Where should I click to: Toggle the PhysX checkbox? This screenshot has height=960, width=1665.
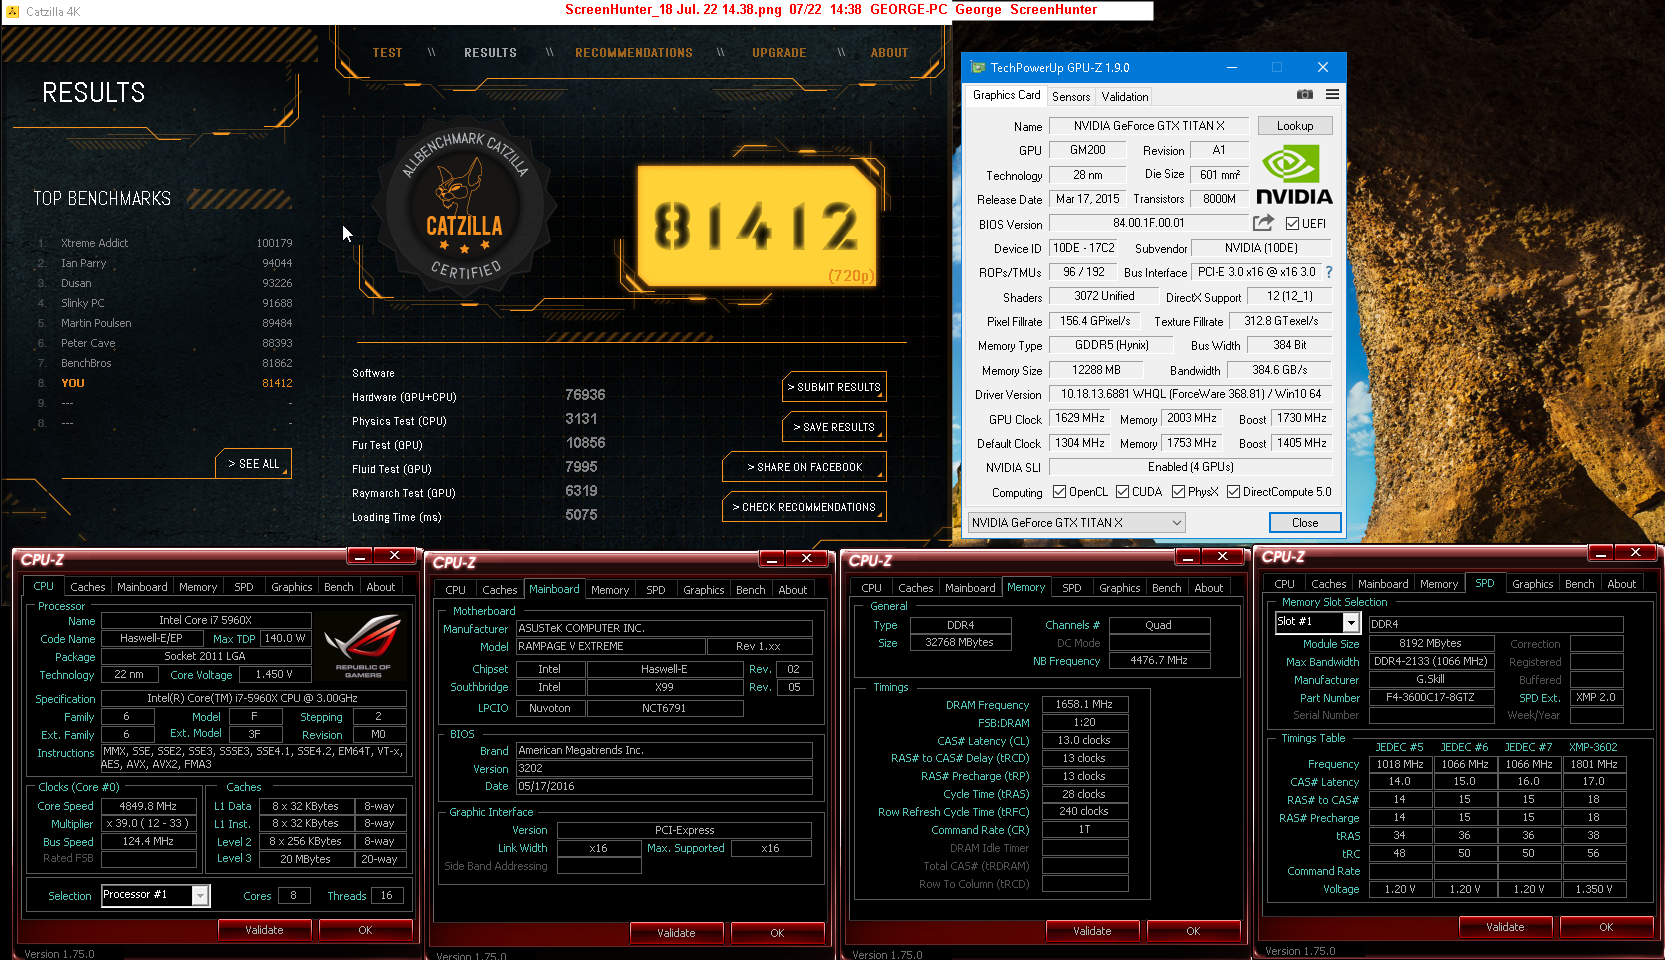pos(1178,491)
